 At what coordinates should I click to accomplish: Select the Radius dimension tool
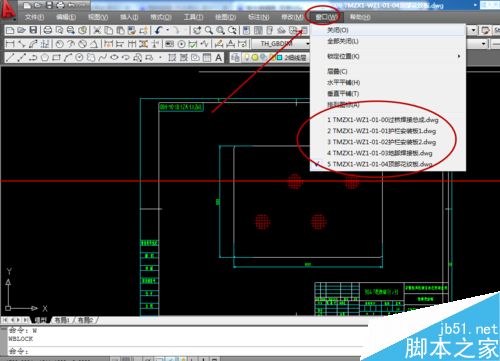(60, 44)
